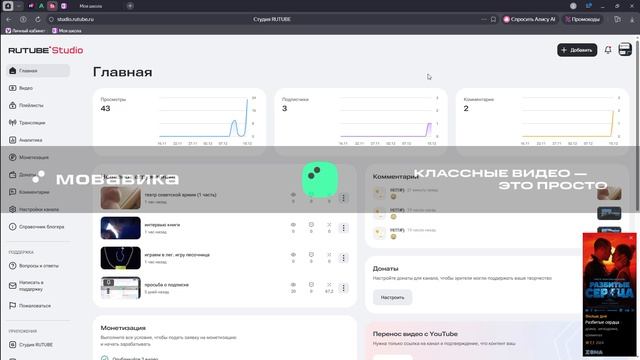Open the three-dot menu for играем в лег. игру песочница

(343, 258)
